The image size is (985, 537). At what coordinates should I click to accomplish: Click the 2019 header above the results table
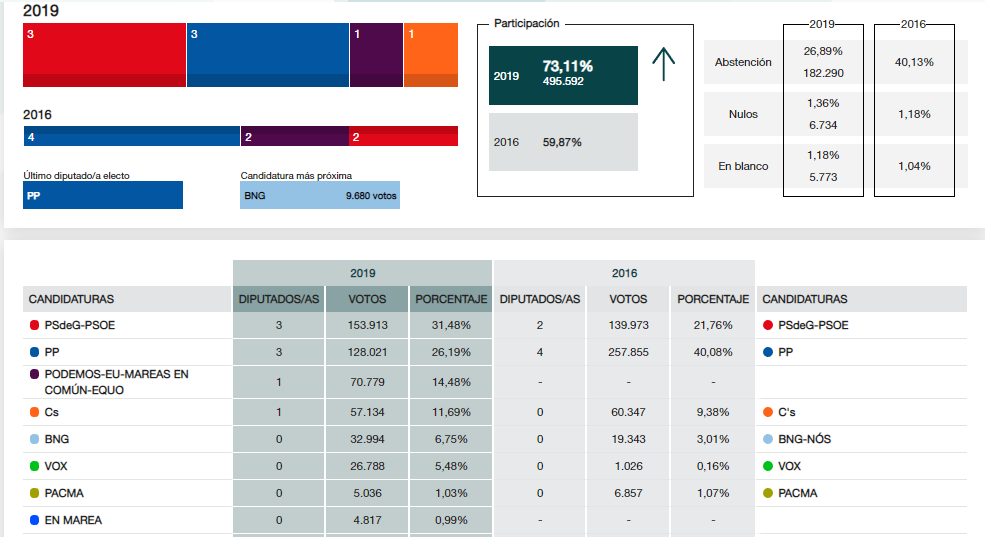[x=363, y=273]
